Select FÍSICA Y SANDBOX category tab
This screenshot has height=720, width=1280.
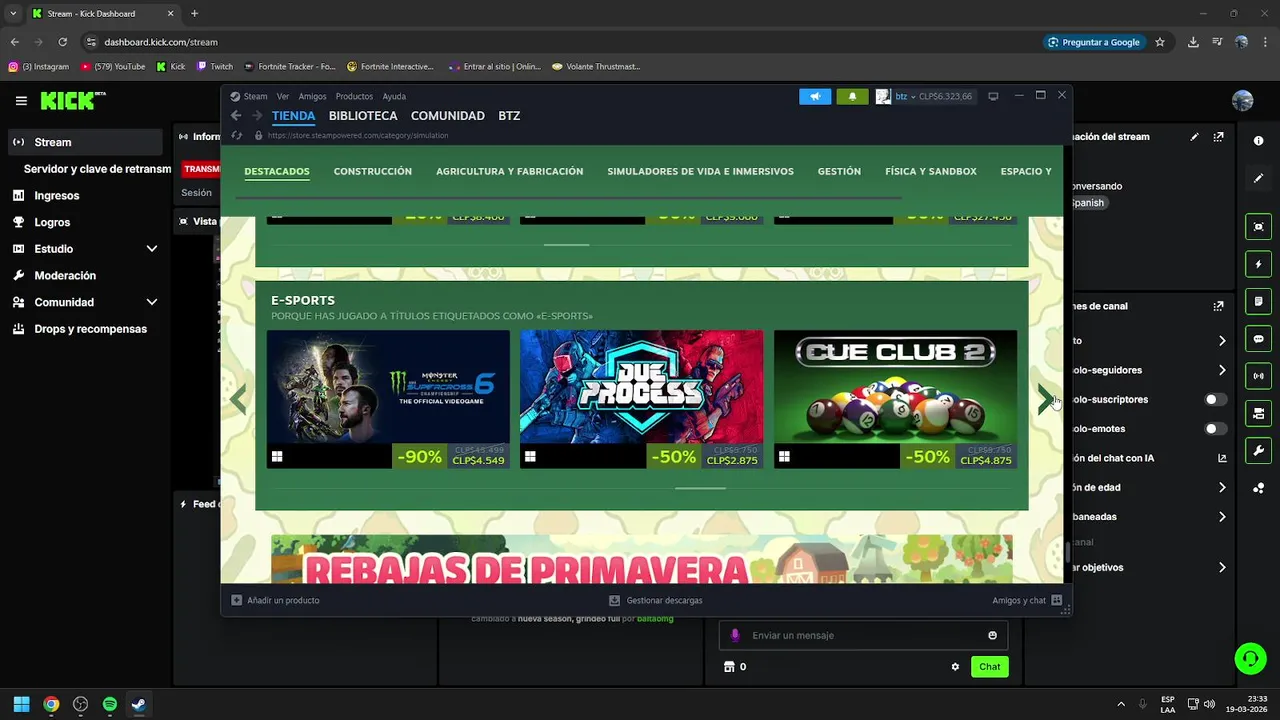click(x=931, y=172)
